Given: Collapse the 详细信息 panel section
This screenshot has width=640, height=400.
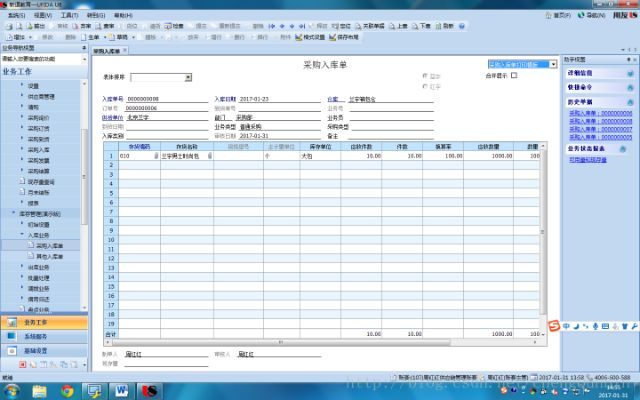Looking at the screenshot, I should [x=630, y=73].
